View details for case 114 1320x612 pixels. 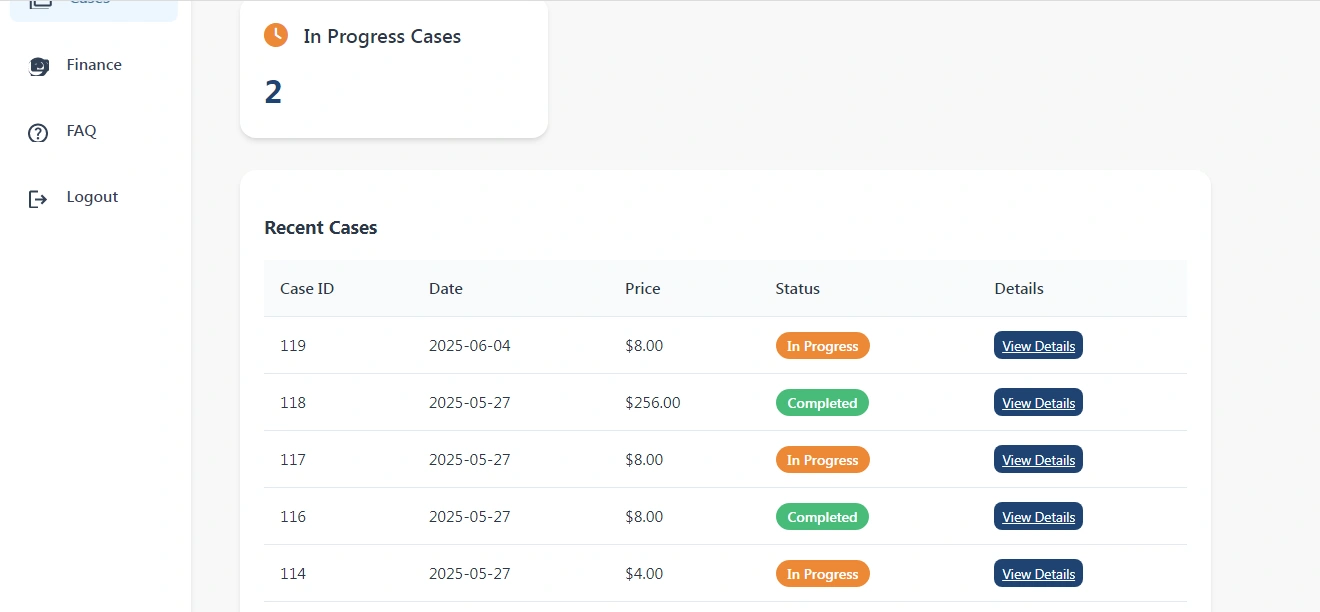(1038, 574)
